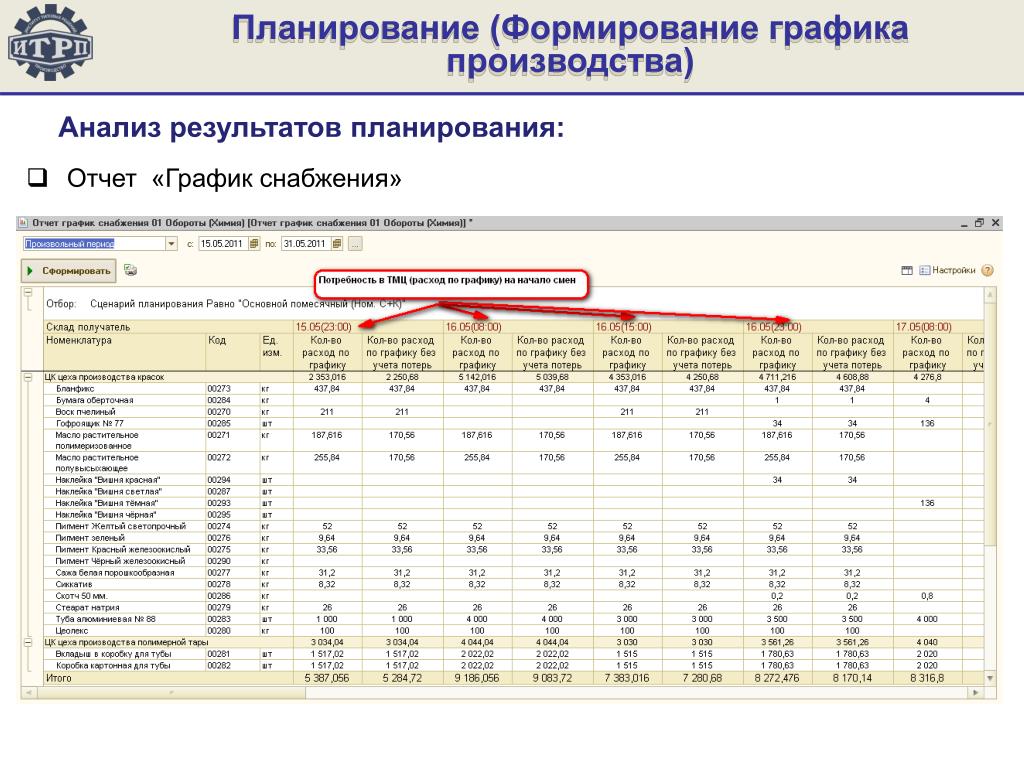Select row Пигмент Желтый светопрочный

pos(121,526)
